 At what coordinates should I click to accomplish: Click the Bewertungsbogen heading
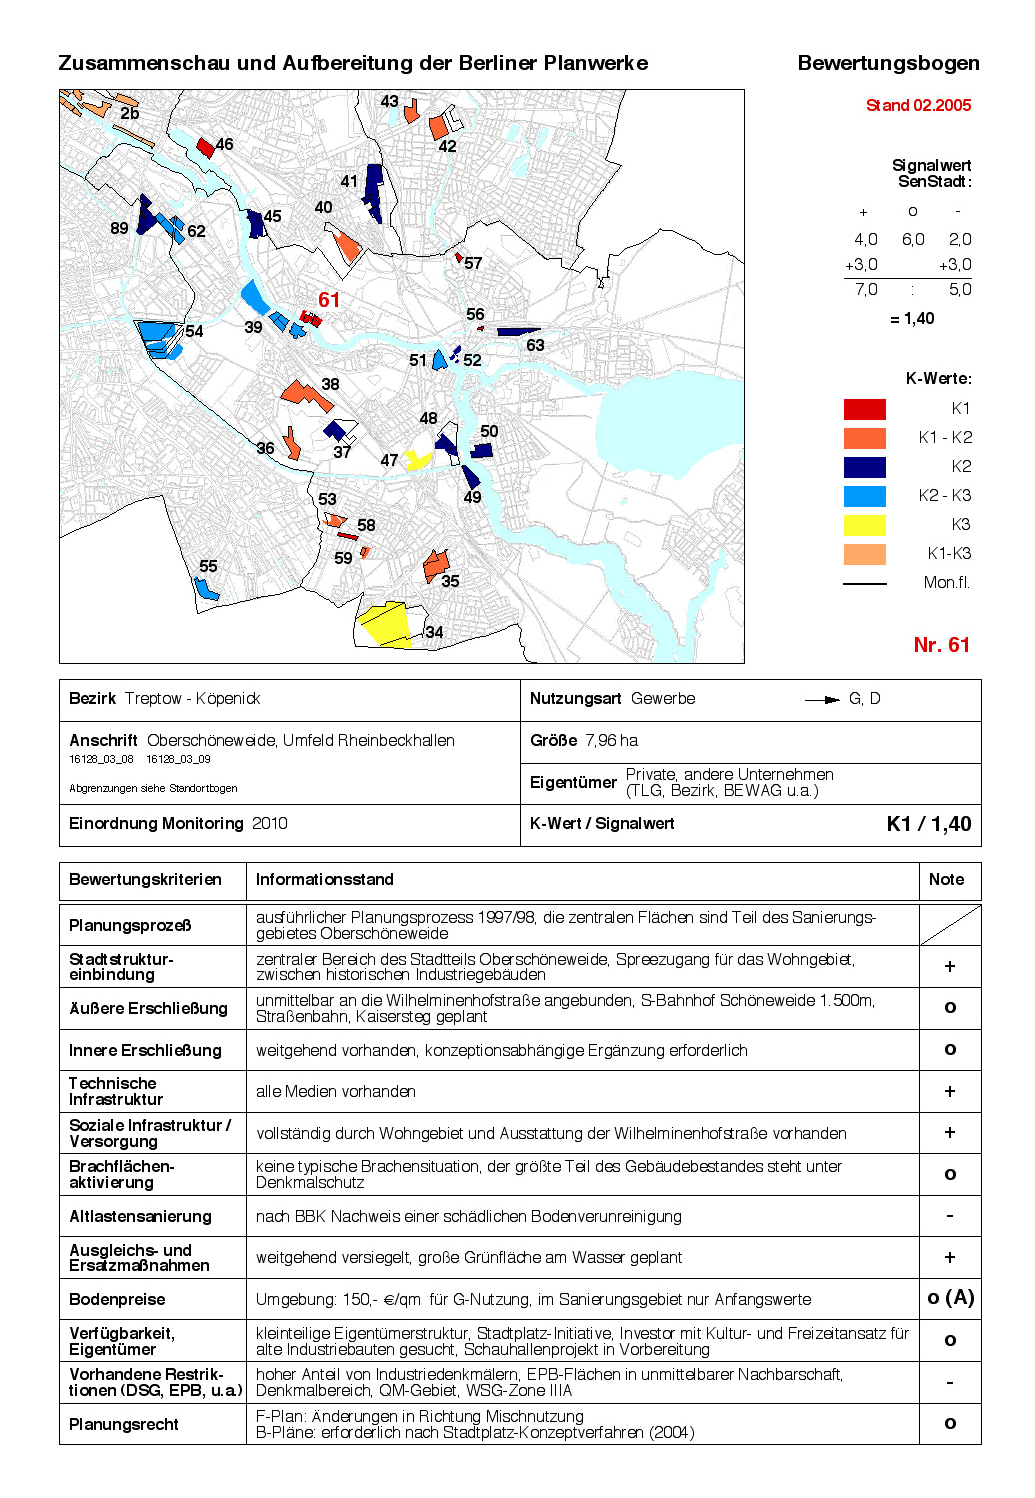888,63
